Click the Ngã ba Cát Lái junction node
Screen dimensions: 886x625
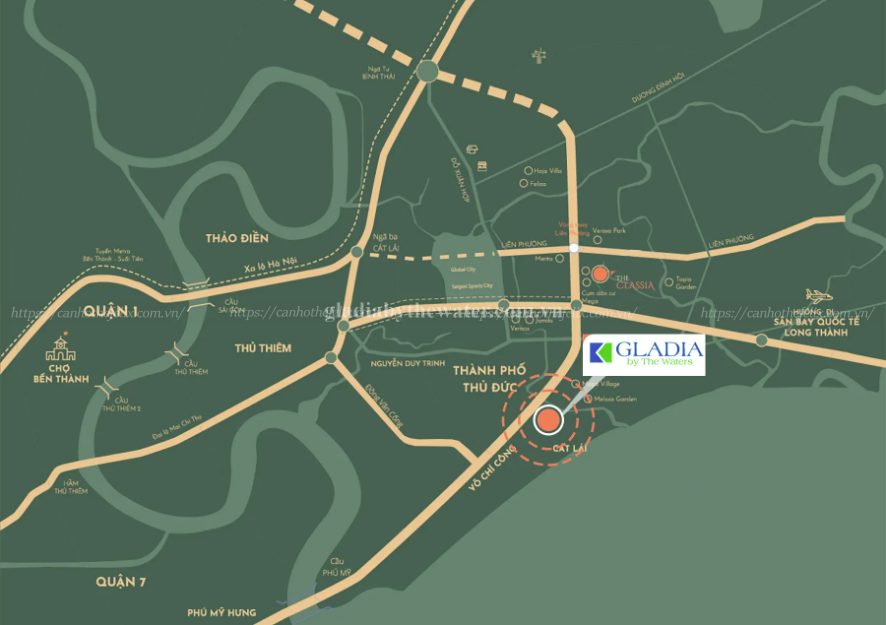point(357,252)
